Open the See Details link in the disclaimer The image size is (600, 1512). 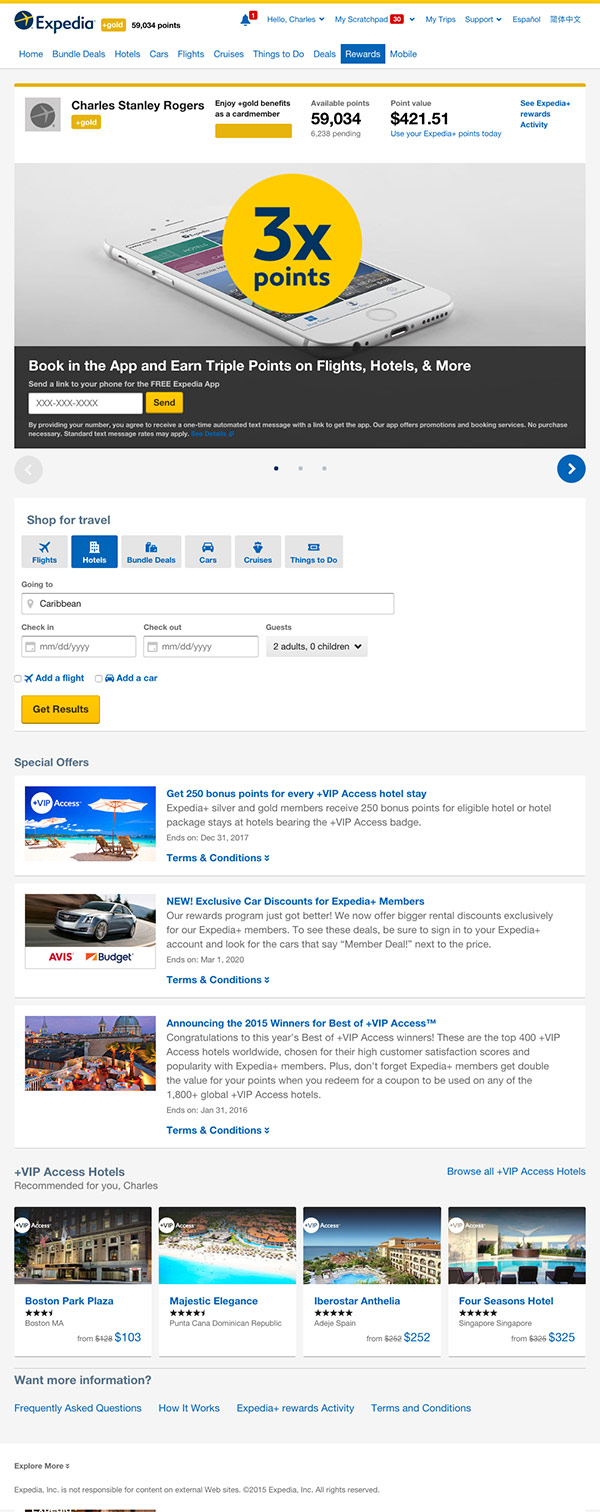tap(212, 434)
